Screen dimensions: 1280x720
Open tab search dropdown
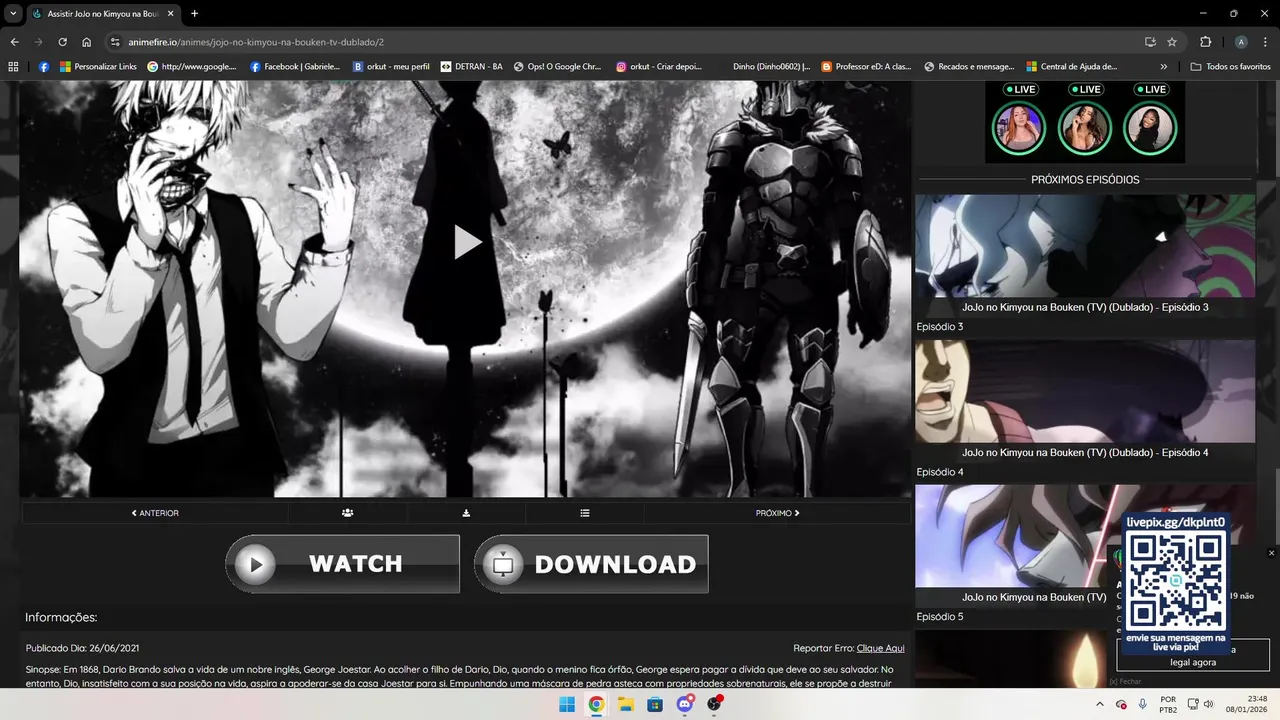pyautogui.click(x=13, y=14)
